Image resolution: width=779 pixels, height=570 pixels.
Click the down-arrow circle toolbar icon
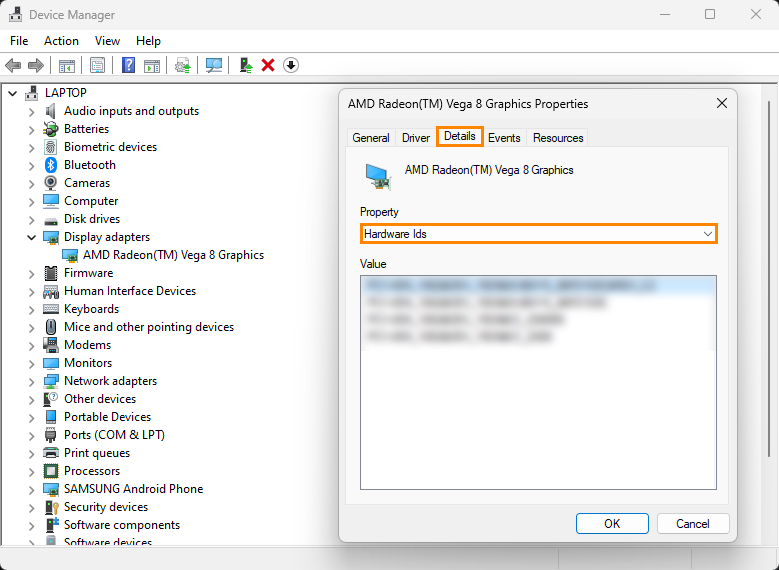click(x=291, y=65)
